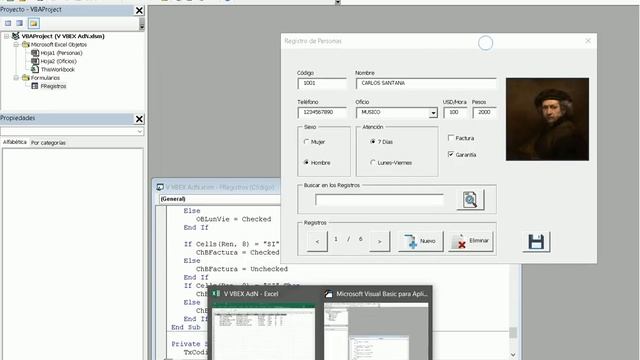Click the USD/Hora field showing 100
The width and height of the screenshot is (640, 360).
click(455, 112)
